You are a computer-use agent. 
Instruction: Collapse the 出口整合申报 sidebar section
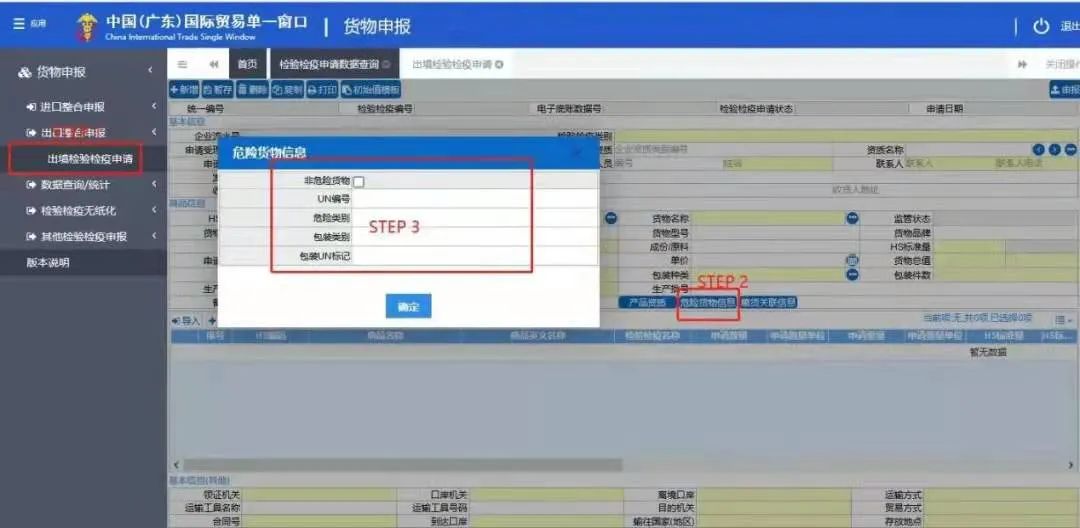pos(83,132)
